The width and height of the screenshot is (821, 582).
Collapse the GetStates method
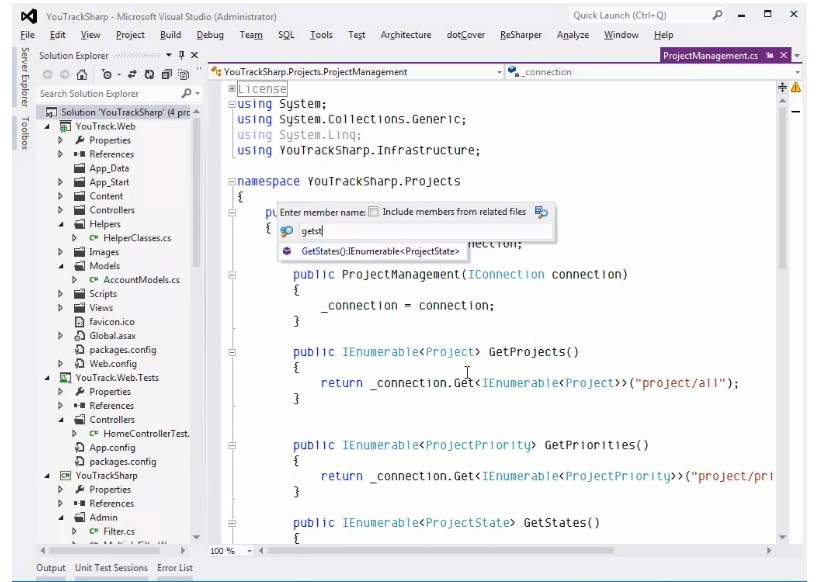coord(232,523)
